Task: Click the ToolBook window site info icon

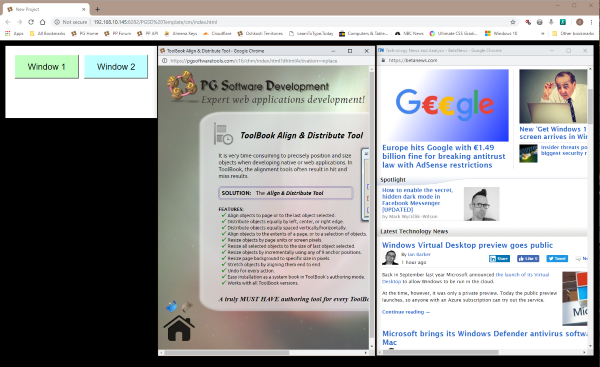Action: tap(165, 60)
